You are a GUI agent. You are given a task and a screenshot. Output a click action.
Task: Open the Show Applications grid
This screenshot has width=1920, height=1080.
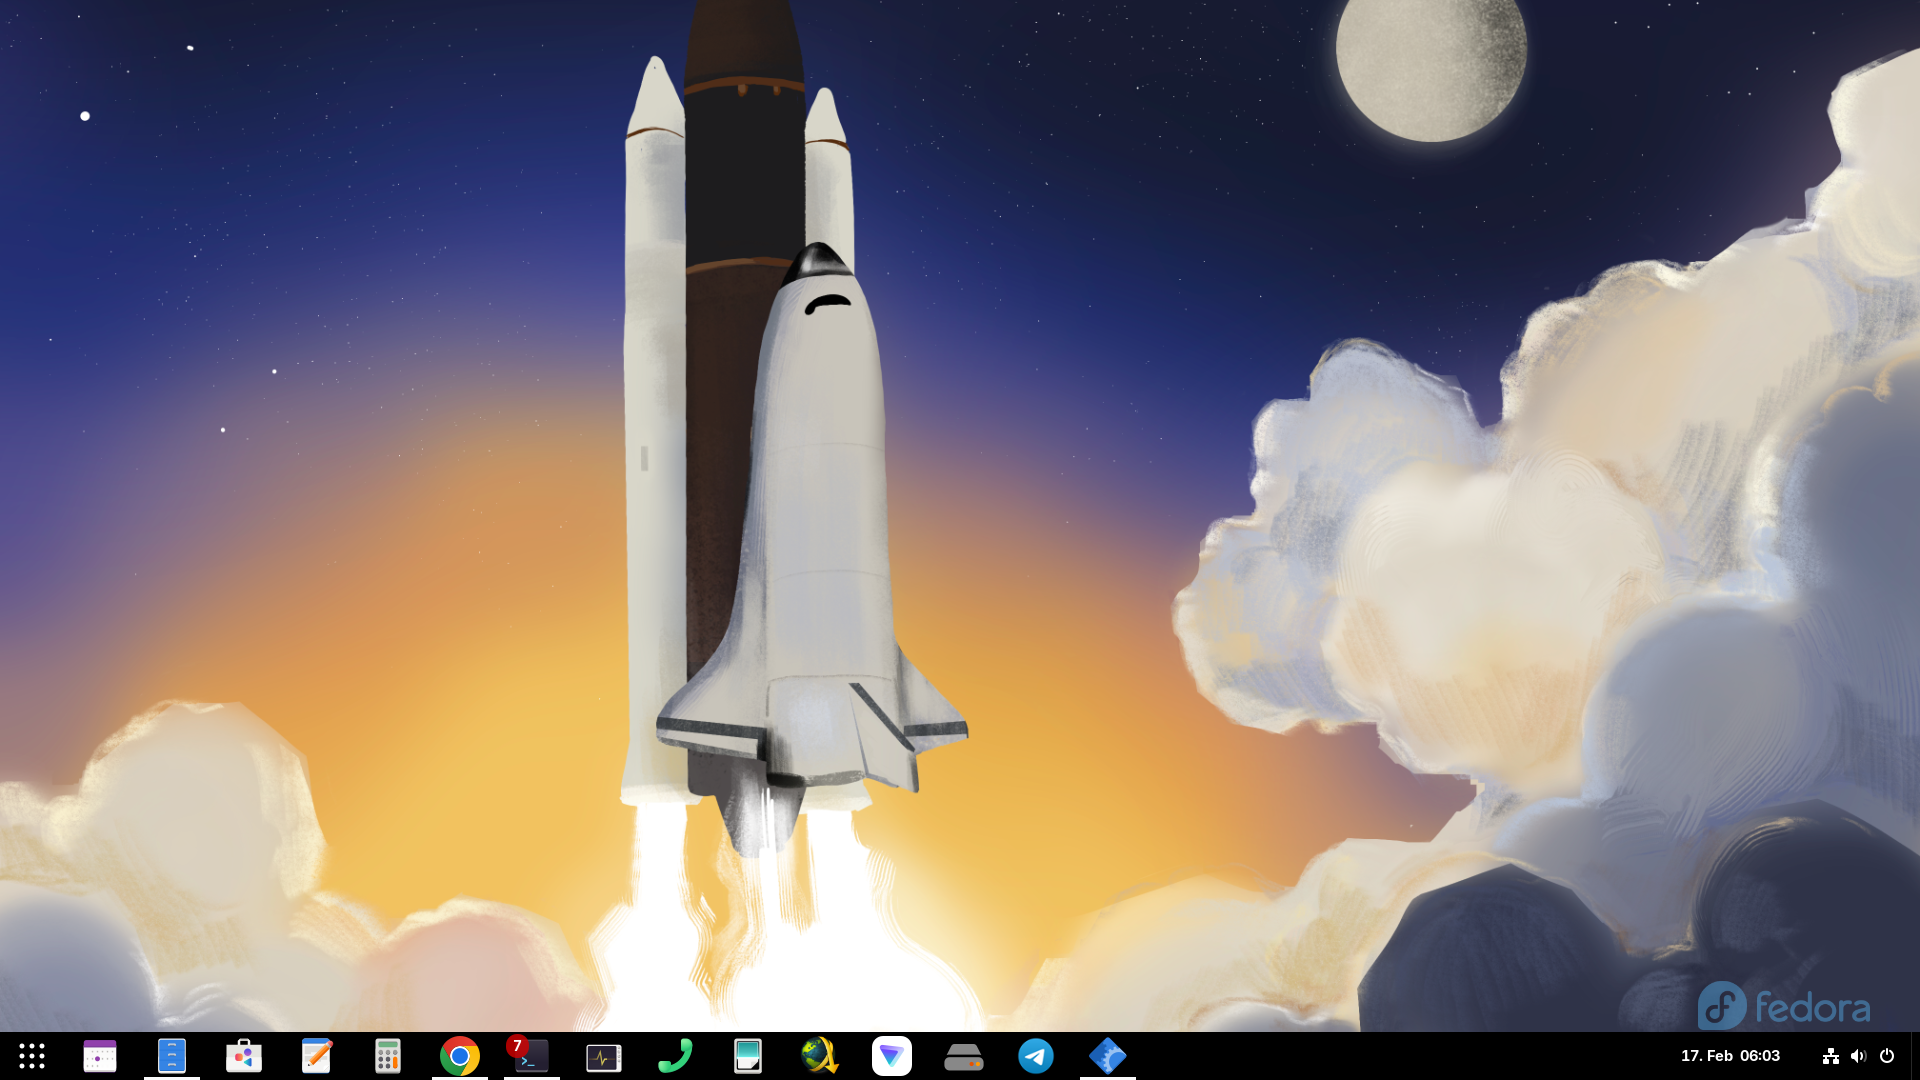click(x=33, y=1056)
